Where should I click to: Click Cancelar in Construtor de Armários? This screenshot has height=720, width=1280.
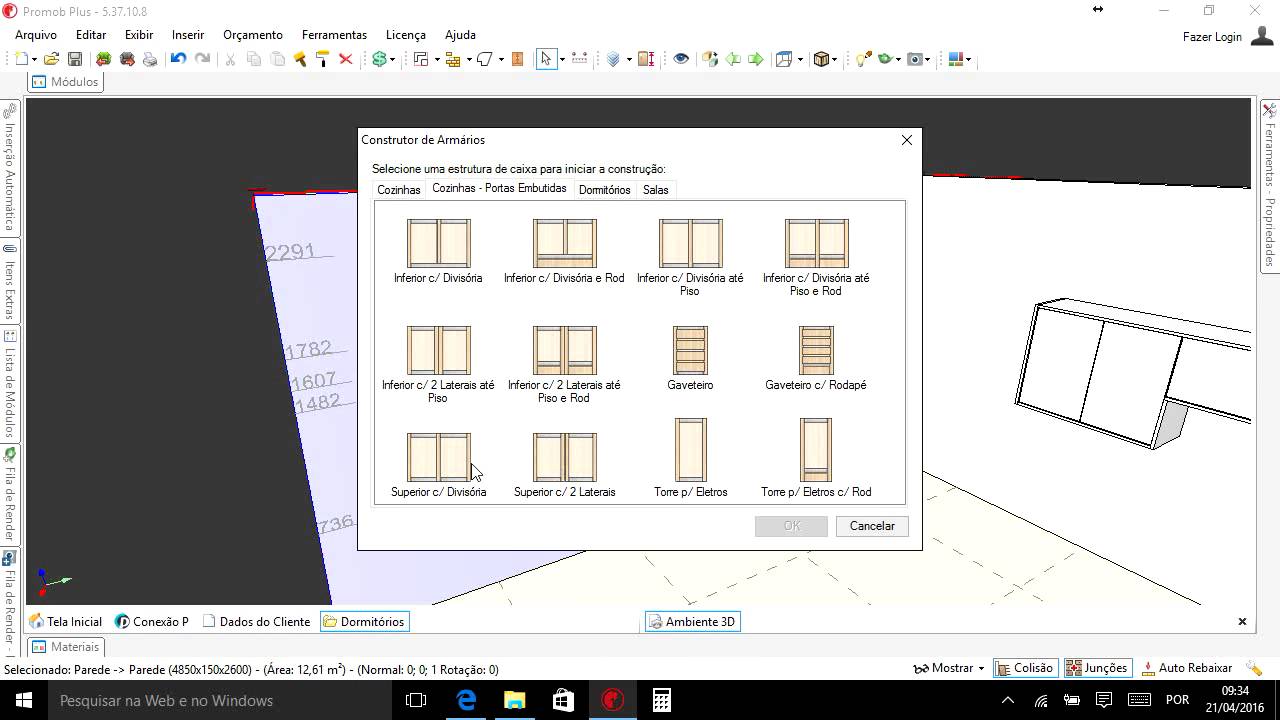click(872, 526)
